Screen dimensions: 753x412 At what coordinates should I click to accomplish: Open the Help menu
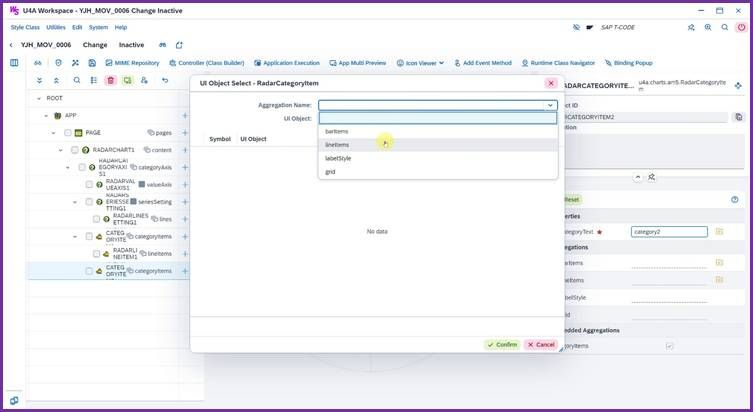(121, 27)
